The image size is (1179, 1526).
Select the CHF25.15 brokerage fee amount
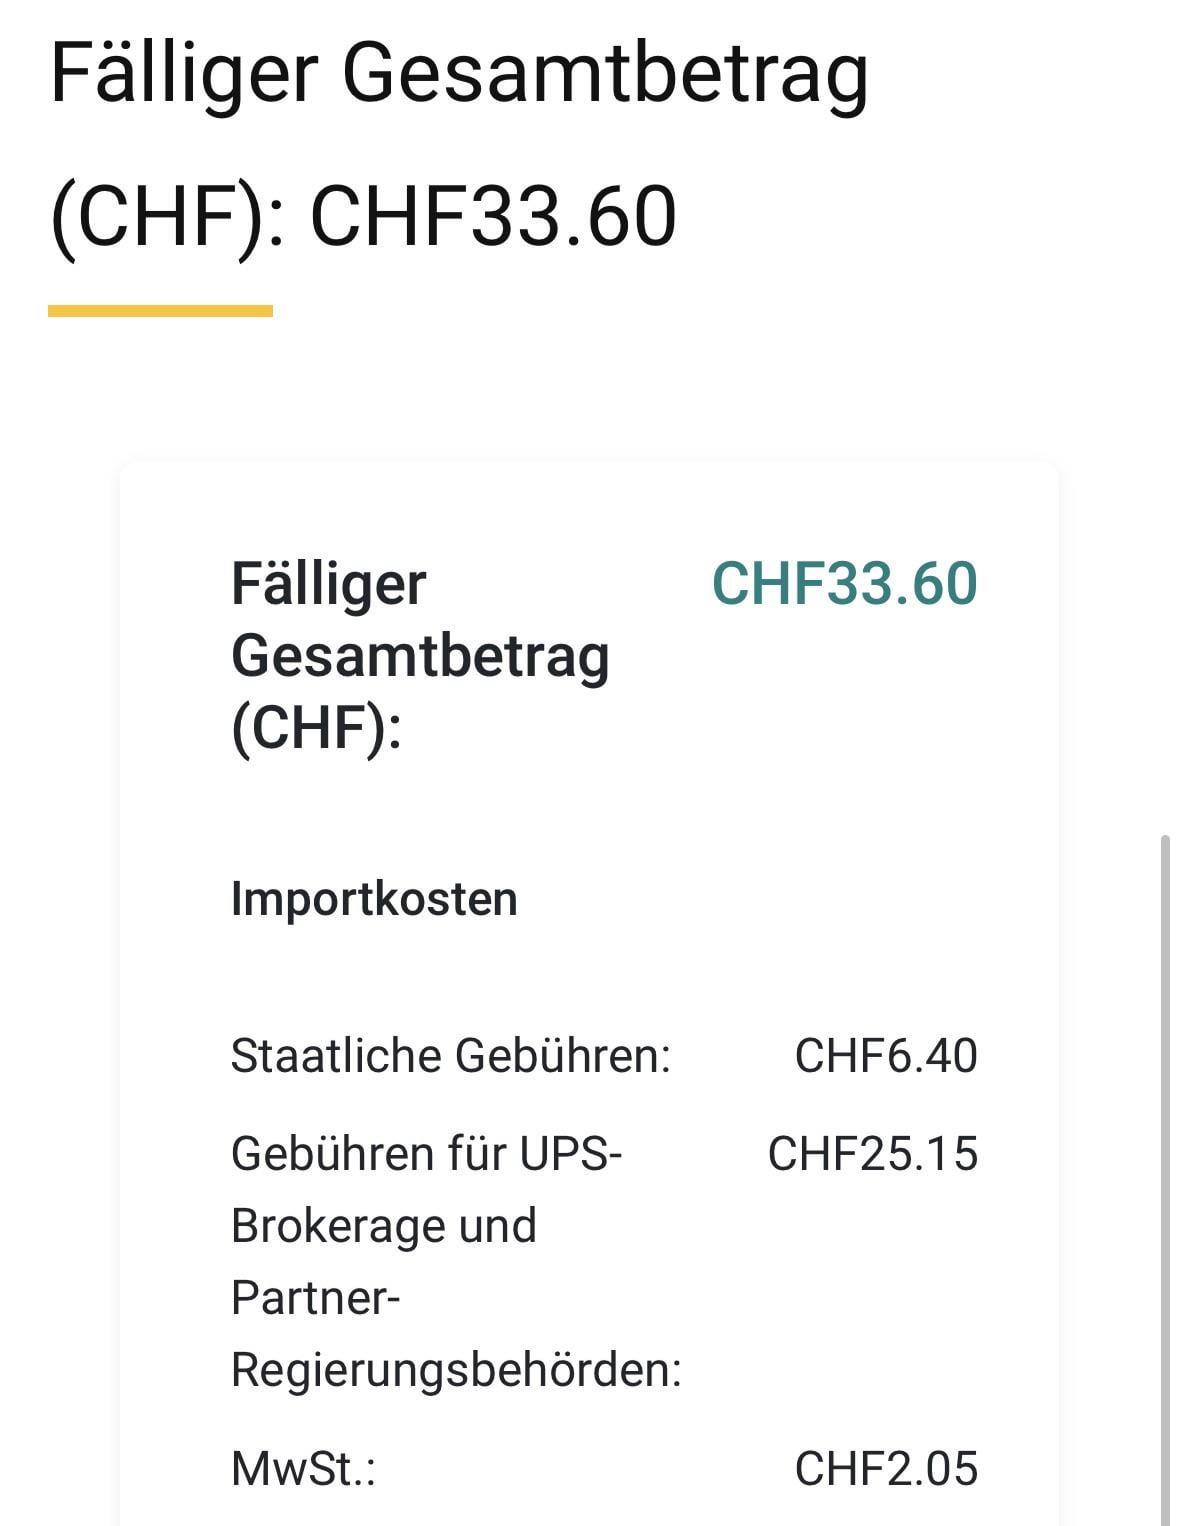click(x=872, y=1154)
